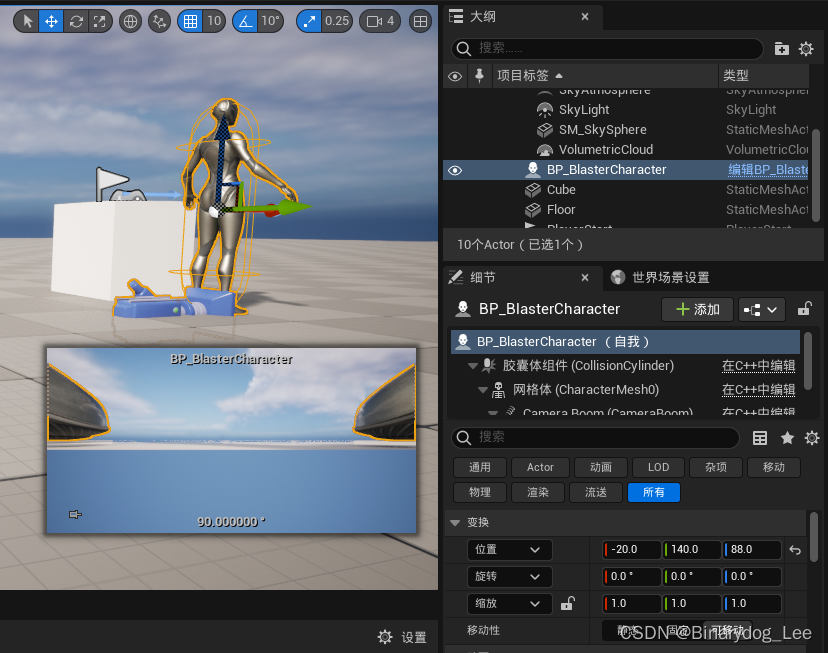This screenshot has width=828, height=653.
Task: Open viewport layout options icon
Action: click(x=420, y=21)
